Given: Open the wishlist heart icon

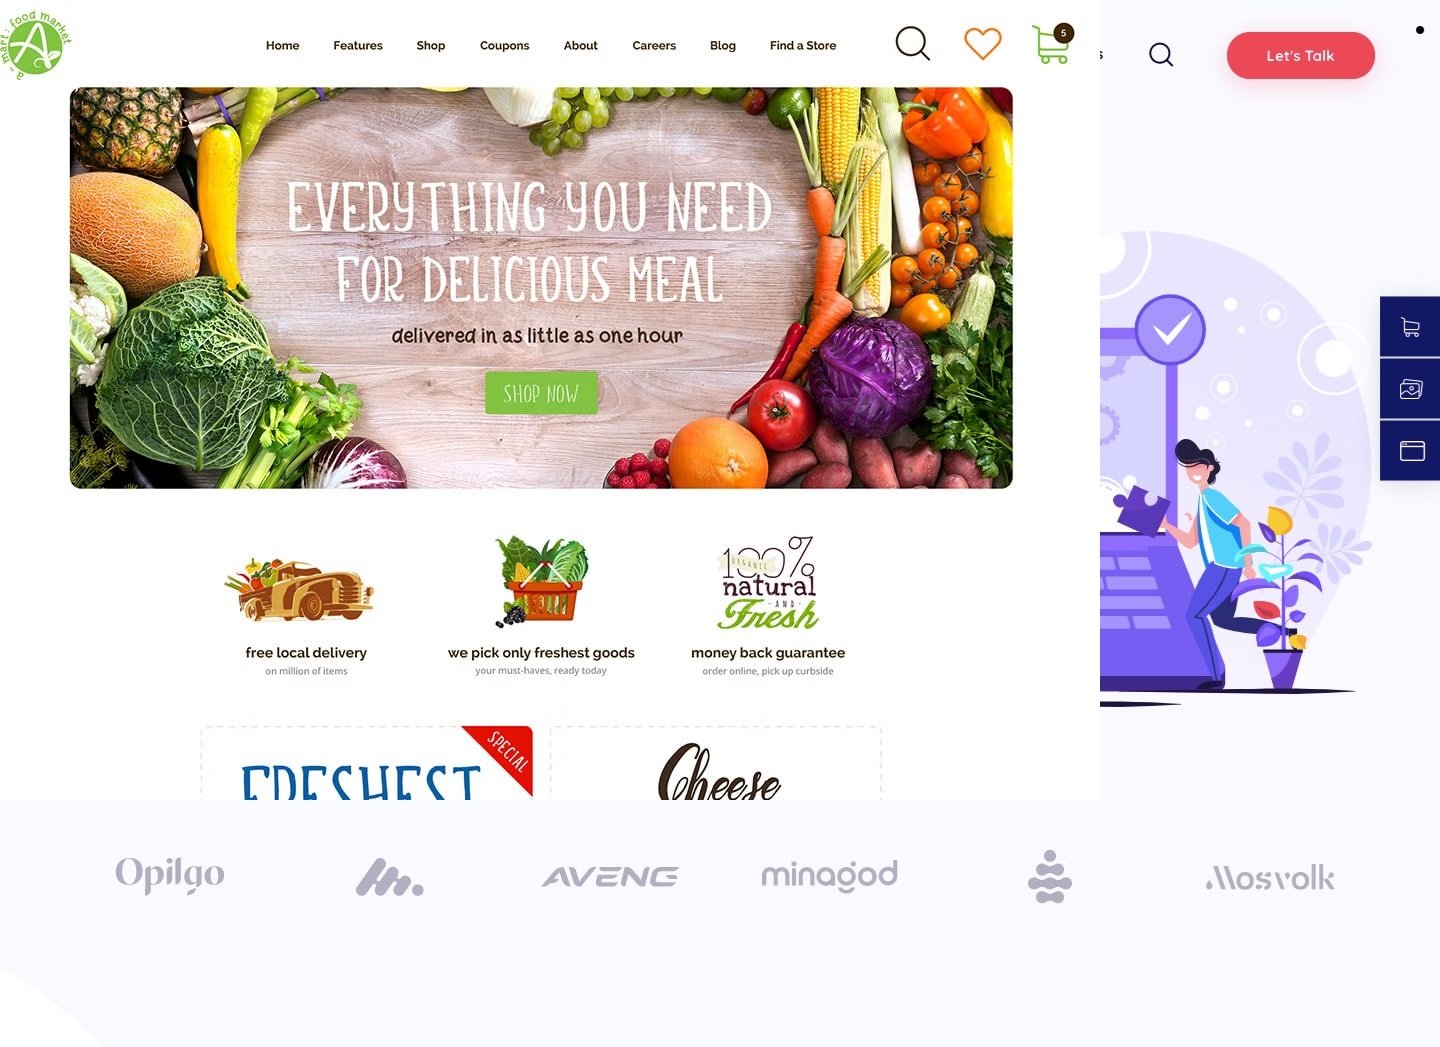Looking at the screenshot, I should coord(982,44).
